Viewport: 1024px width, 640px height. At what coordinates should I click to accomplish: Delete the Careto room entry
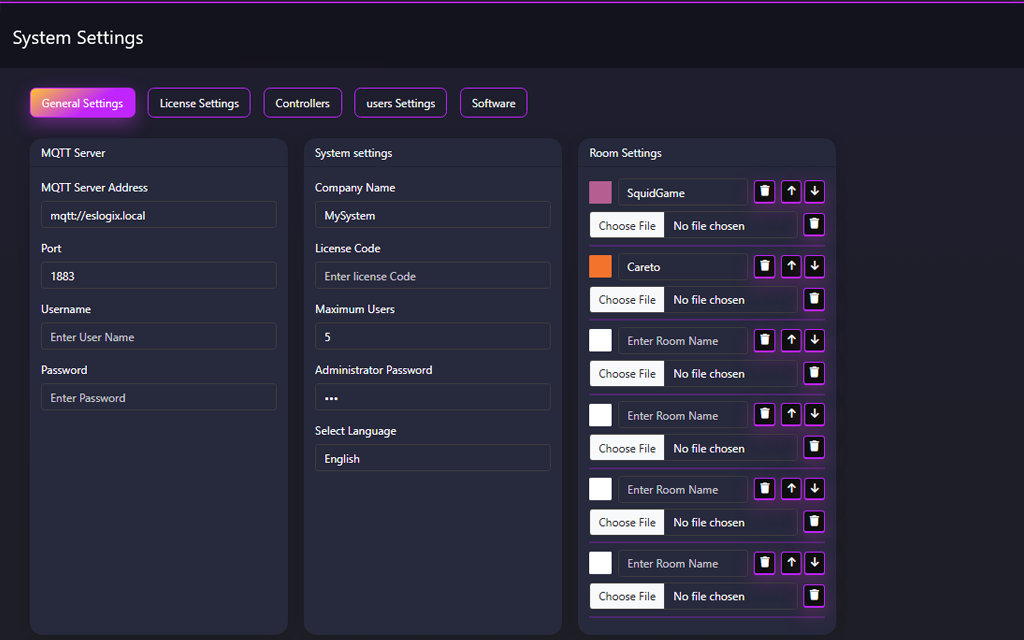click(x=765, y=266)
